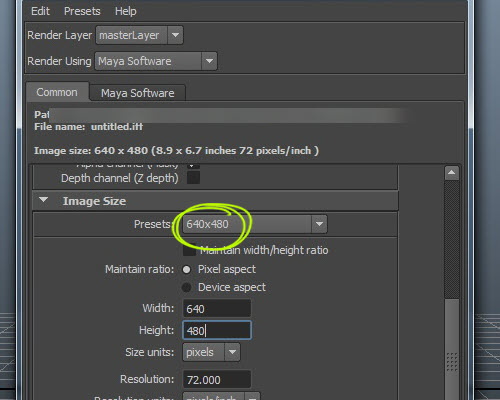This screenshot has width=500, height=400.
Task: Open the Image Size Presets 640x480 dropdown
Action: click(x=255, y=224)
